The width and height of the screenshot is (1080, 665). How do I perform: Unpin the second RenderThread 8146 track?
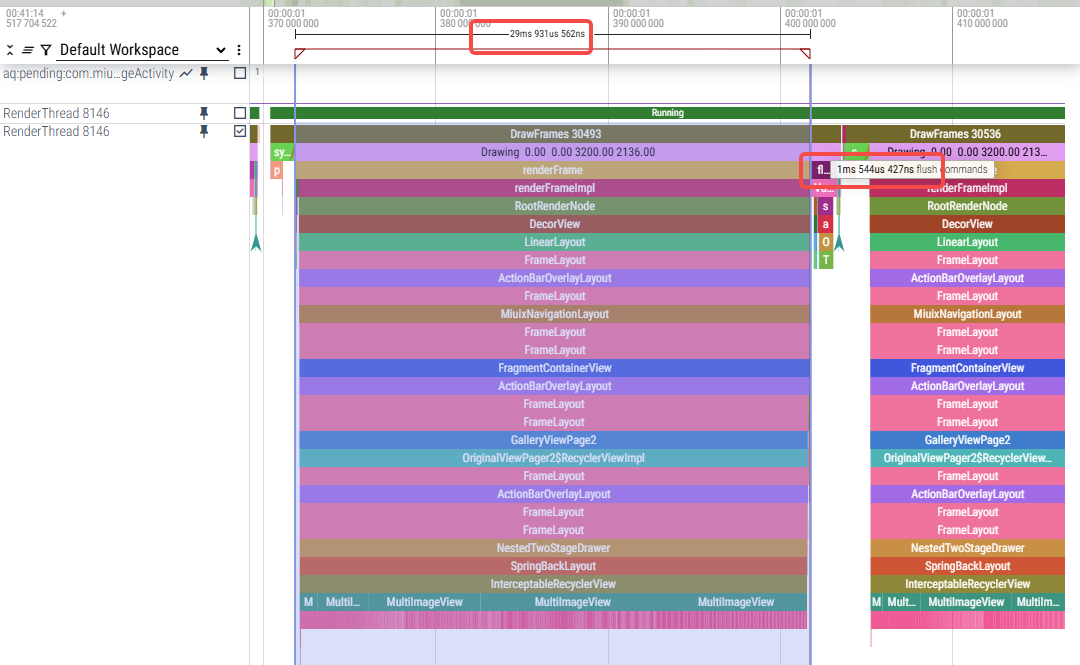[204, 131]
